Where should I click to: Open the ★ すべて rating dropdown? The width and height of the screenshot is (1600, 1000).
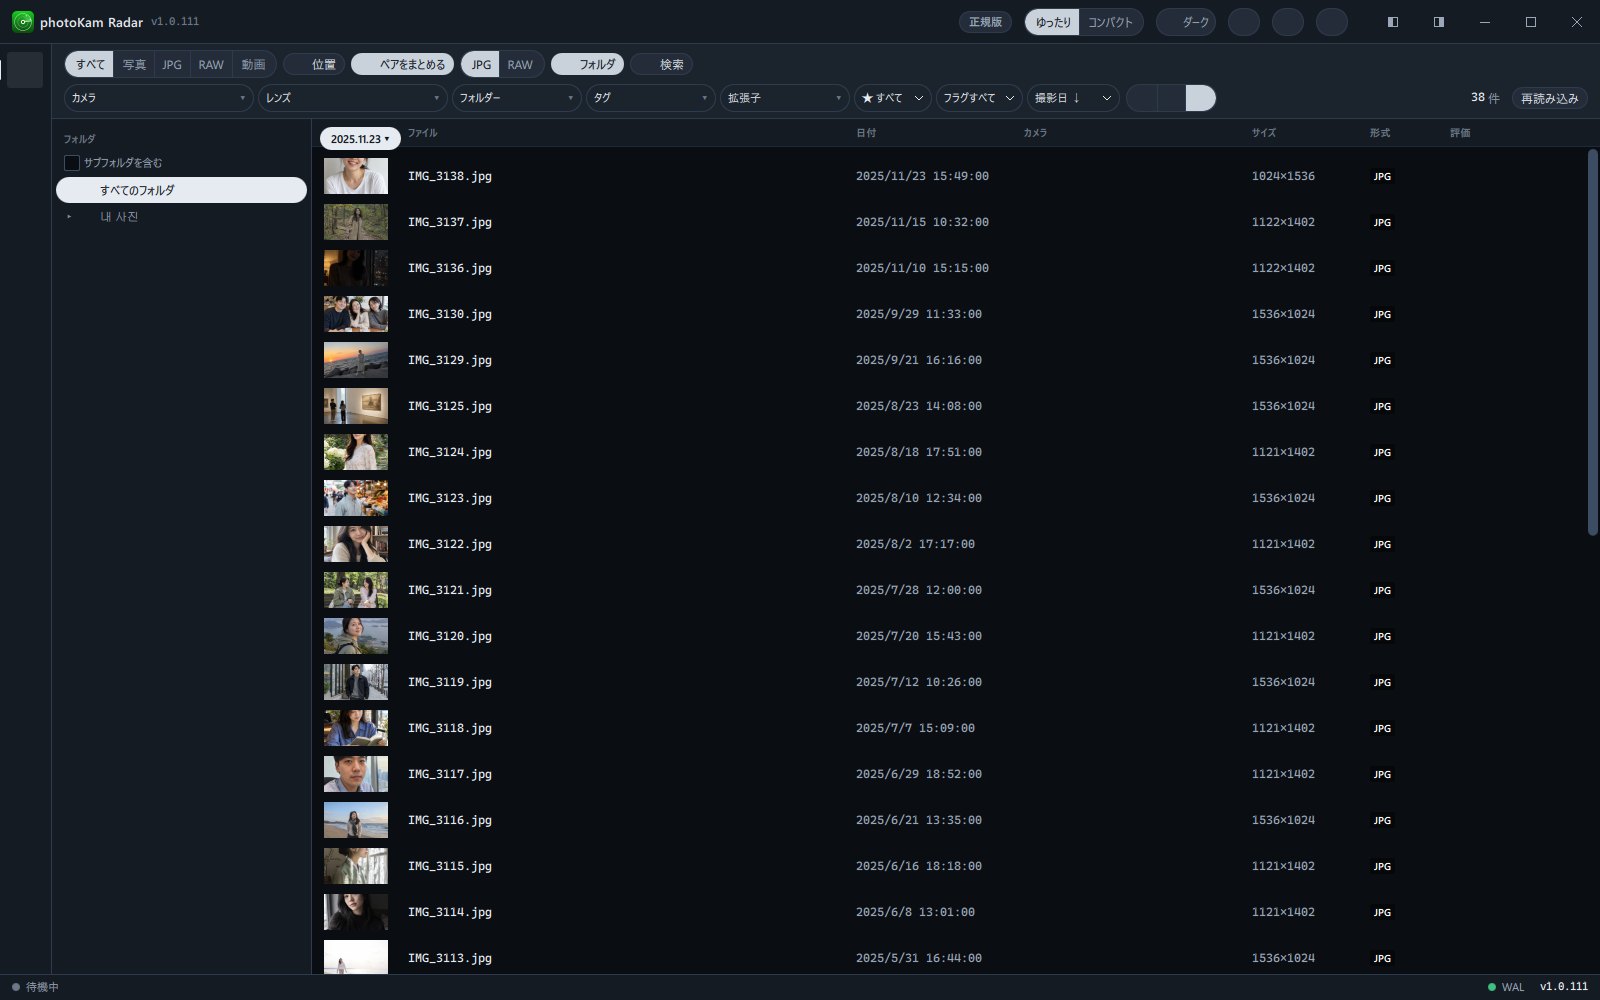(x=892, y=98)
